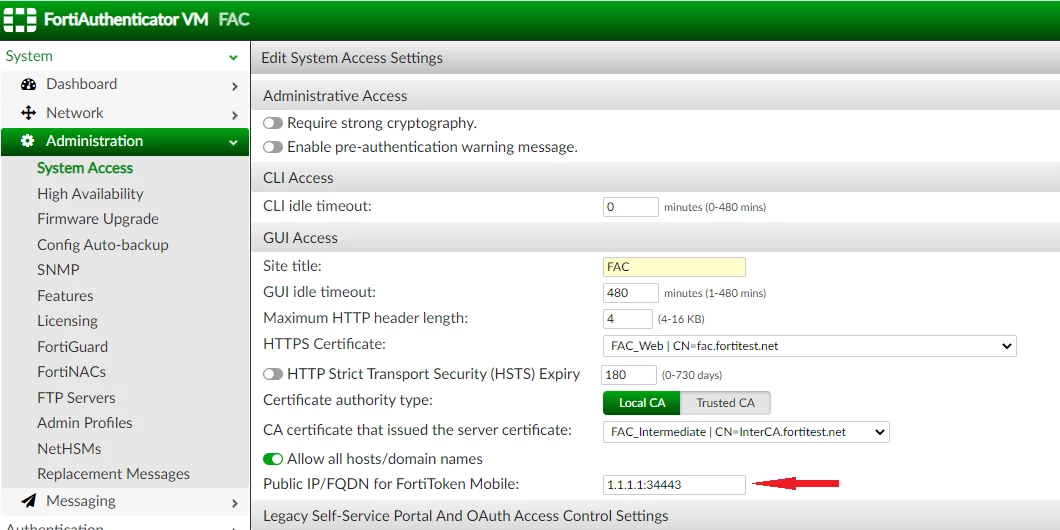Toggle HTTP Strict Transport Security expiry
1060x530 pixels.
(x=273, y=374)
